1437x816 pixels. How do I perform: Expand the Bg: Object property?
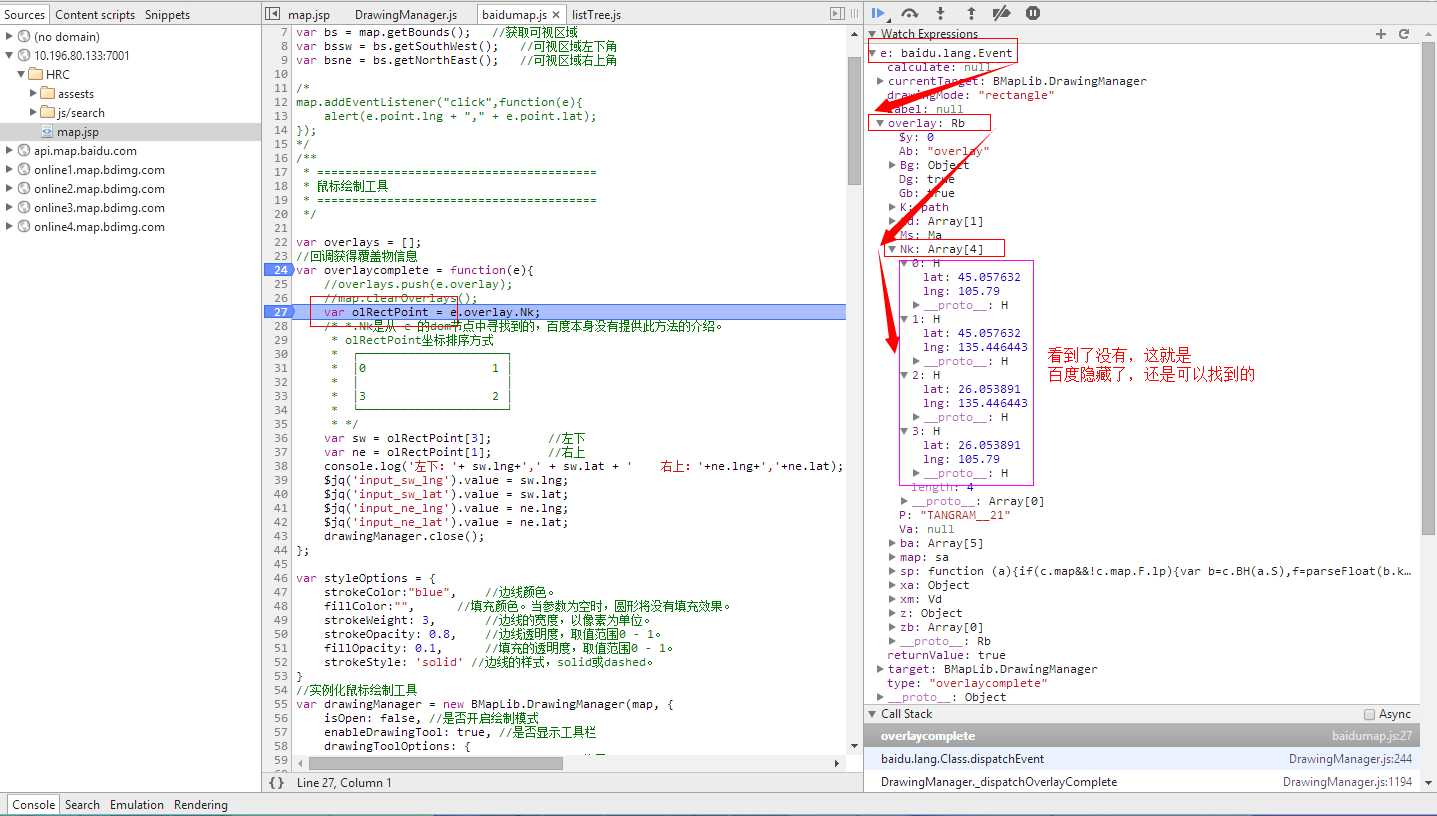click(892, 165)
